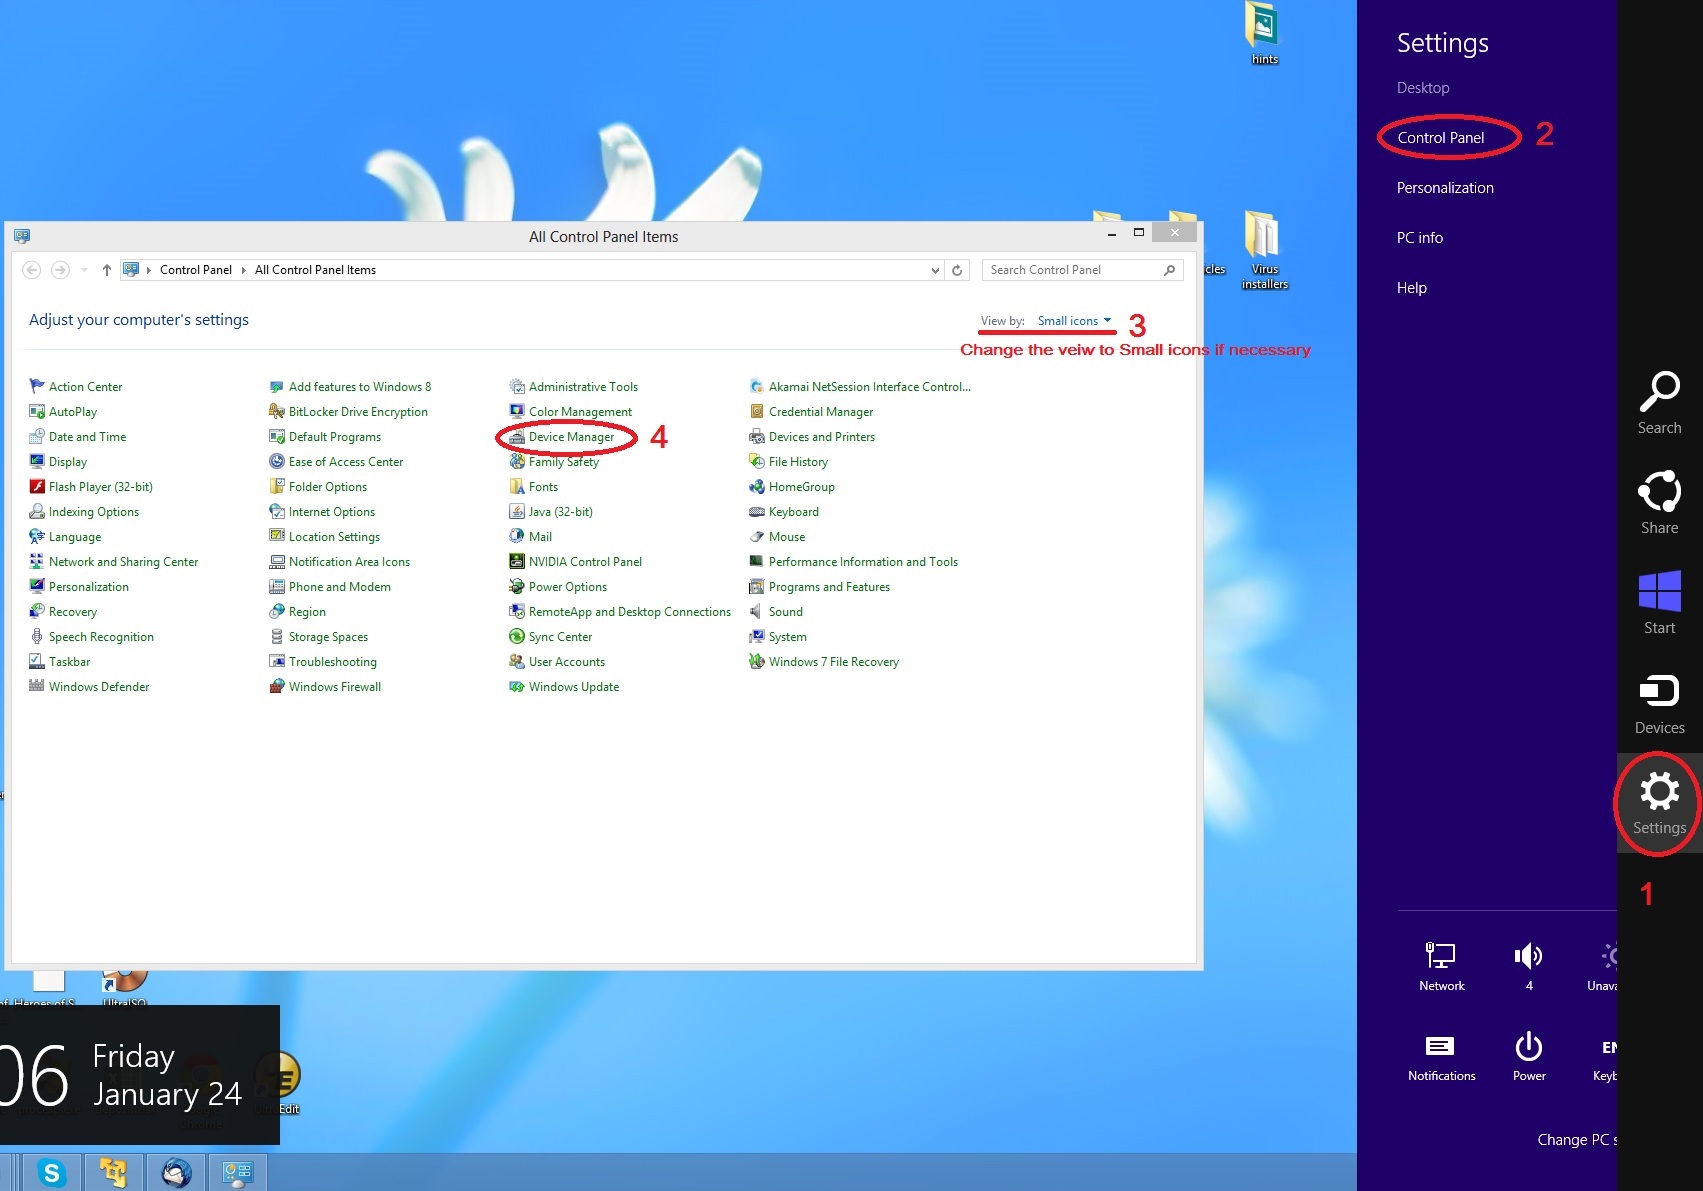This screenshot has height=1191, width=1703.
Task: Open Windows 7 File Recovery
Action: pos(833,662)
